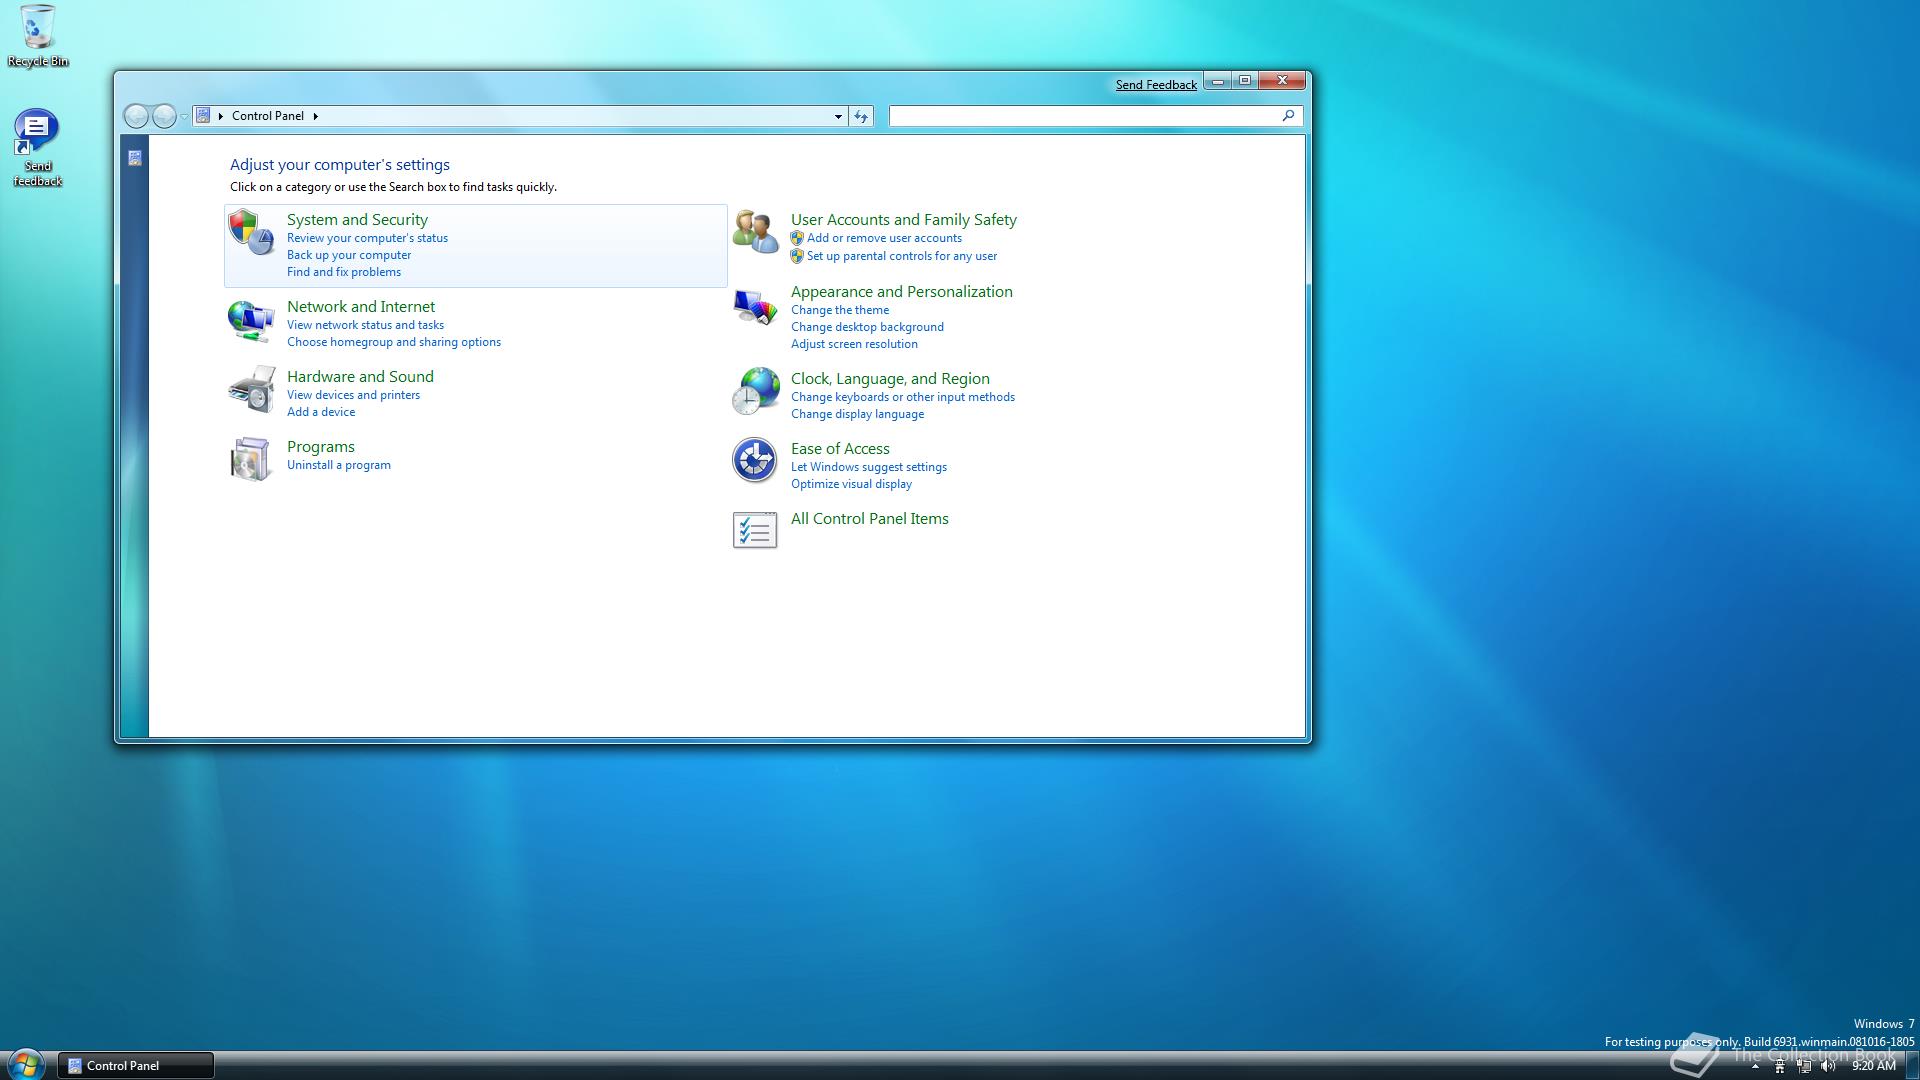
Task: Click Add or remove user accounts
Action: coord(884,238)
